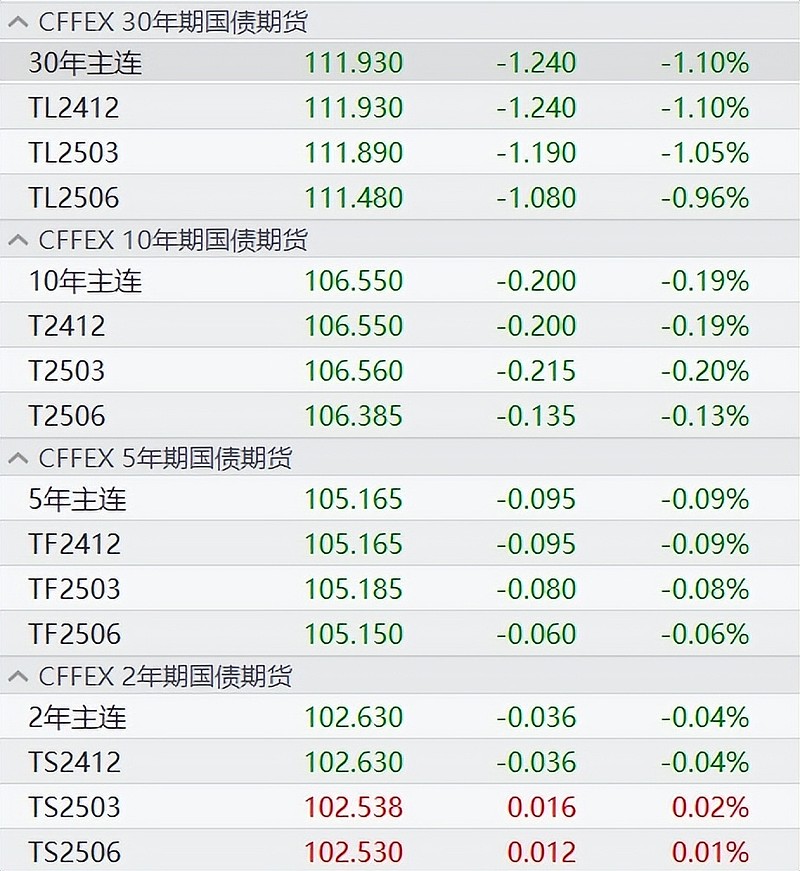Select the 2年主连 row
This screenshot has height=871, width=800.
click(x=400, y=717)
